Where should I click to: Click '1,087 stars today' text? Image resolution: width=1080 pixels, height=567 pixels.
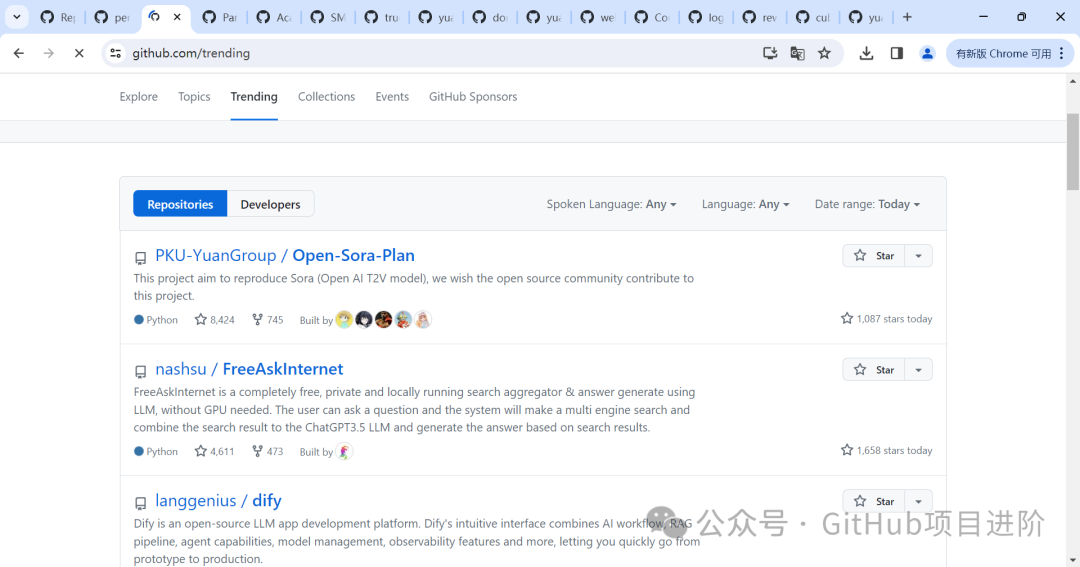click(894, 318)
